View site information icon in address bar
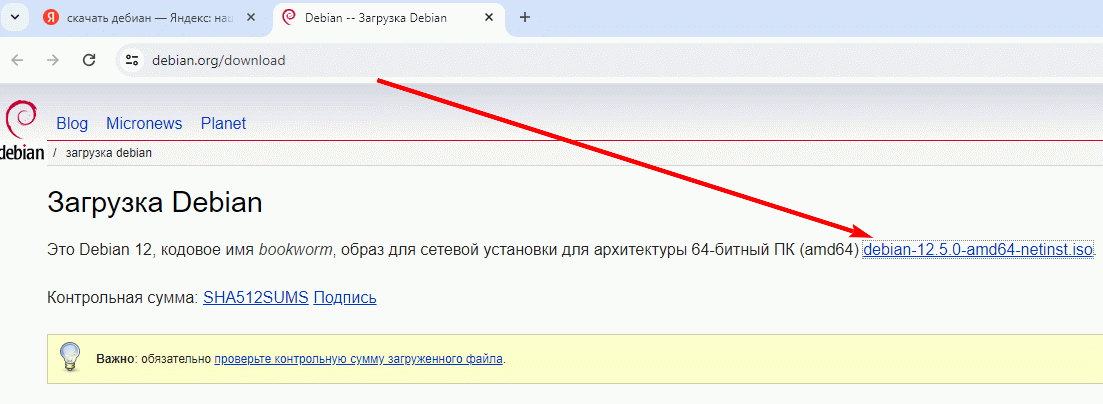1103x404 pixels. click(x=132, y=61)
